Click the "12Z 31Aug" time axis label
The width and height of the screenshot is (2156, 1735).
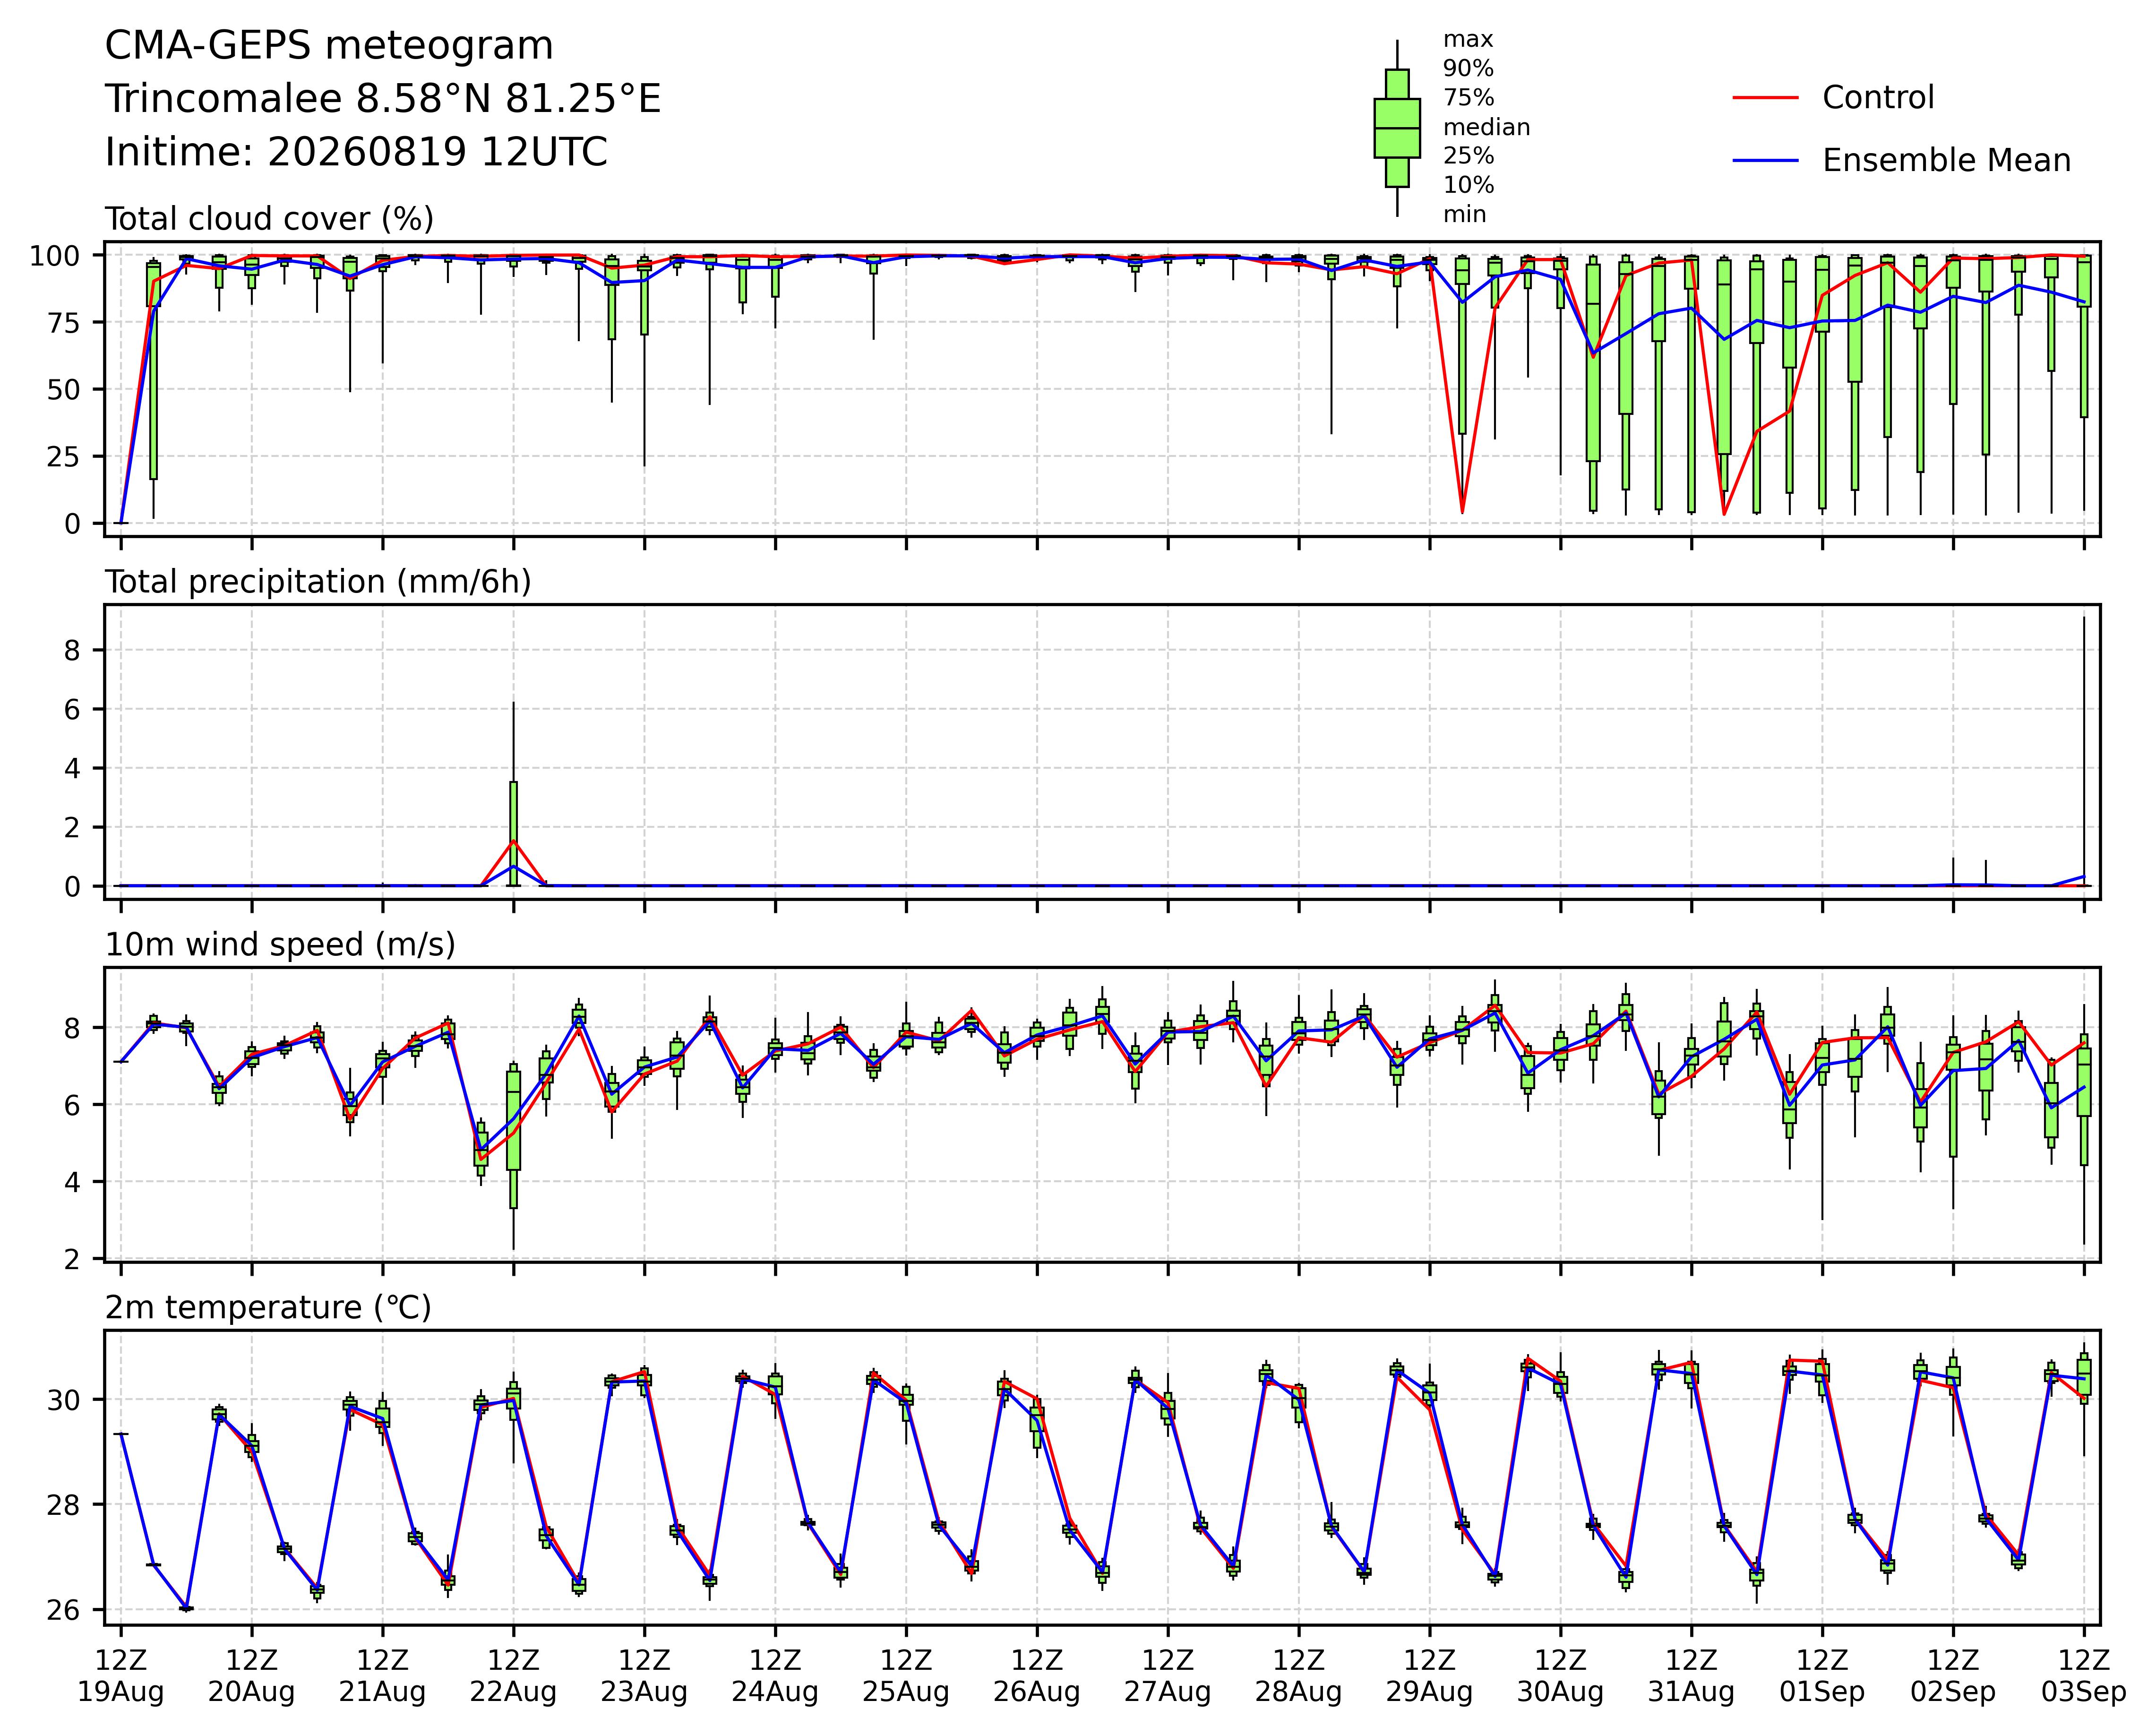click(1691, 1676)
